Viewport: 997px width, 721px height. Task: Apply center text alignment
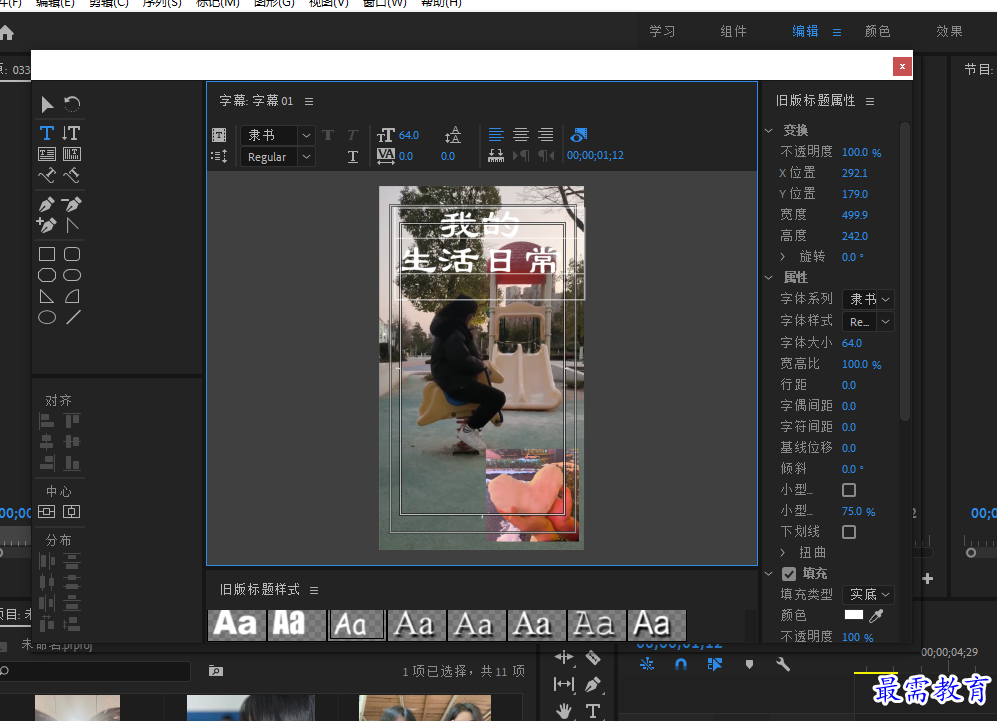(x=521, y=135)
